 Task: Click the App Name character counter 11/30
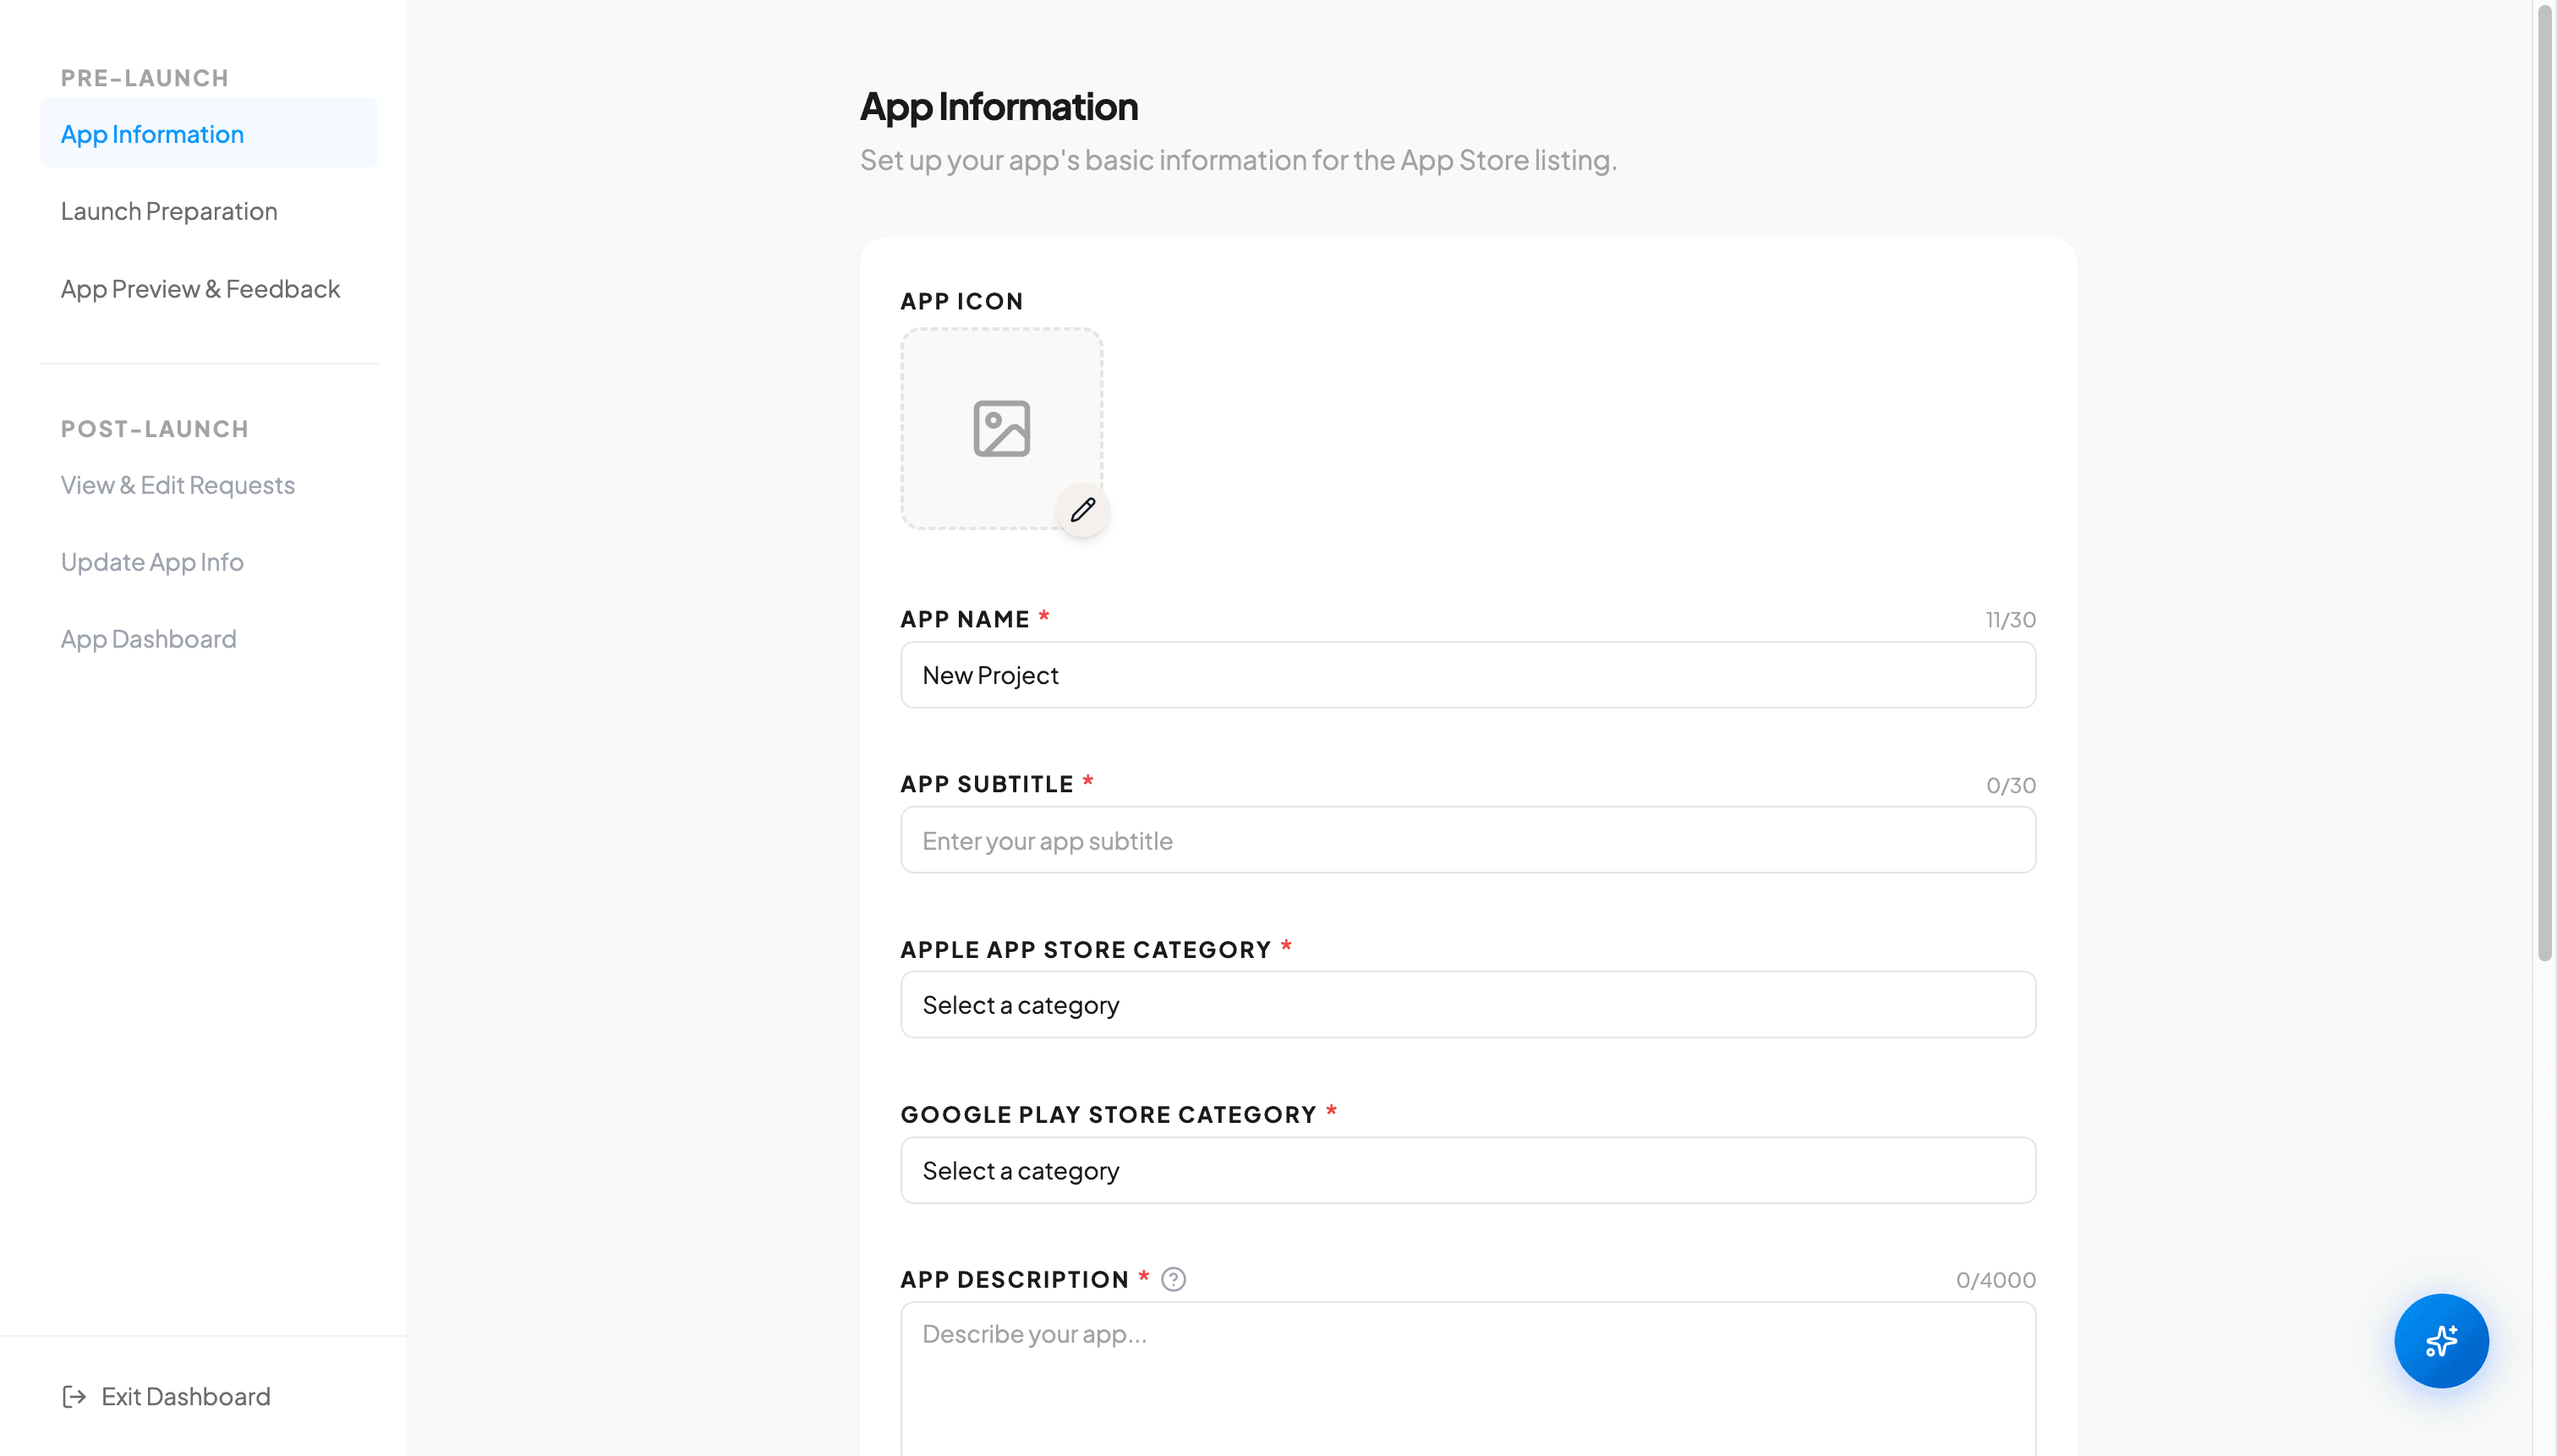pos(2010,619)
